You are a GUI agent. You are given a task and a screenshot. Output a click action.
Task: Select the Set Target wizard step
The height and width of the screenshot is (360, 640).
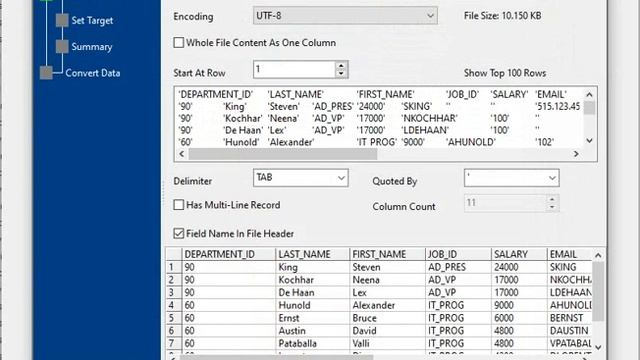[x=92, y=20]
